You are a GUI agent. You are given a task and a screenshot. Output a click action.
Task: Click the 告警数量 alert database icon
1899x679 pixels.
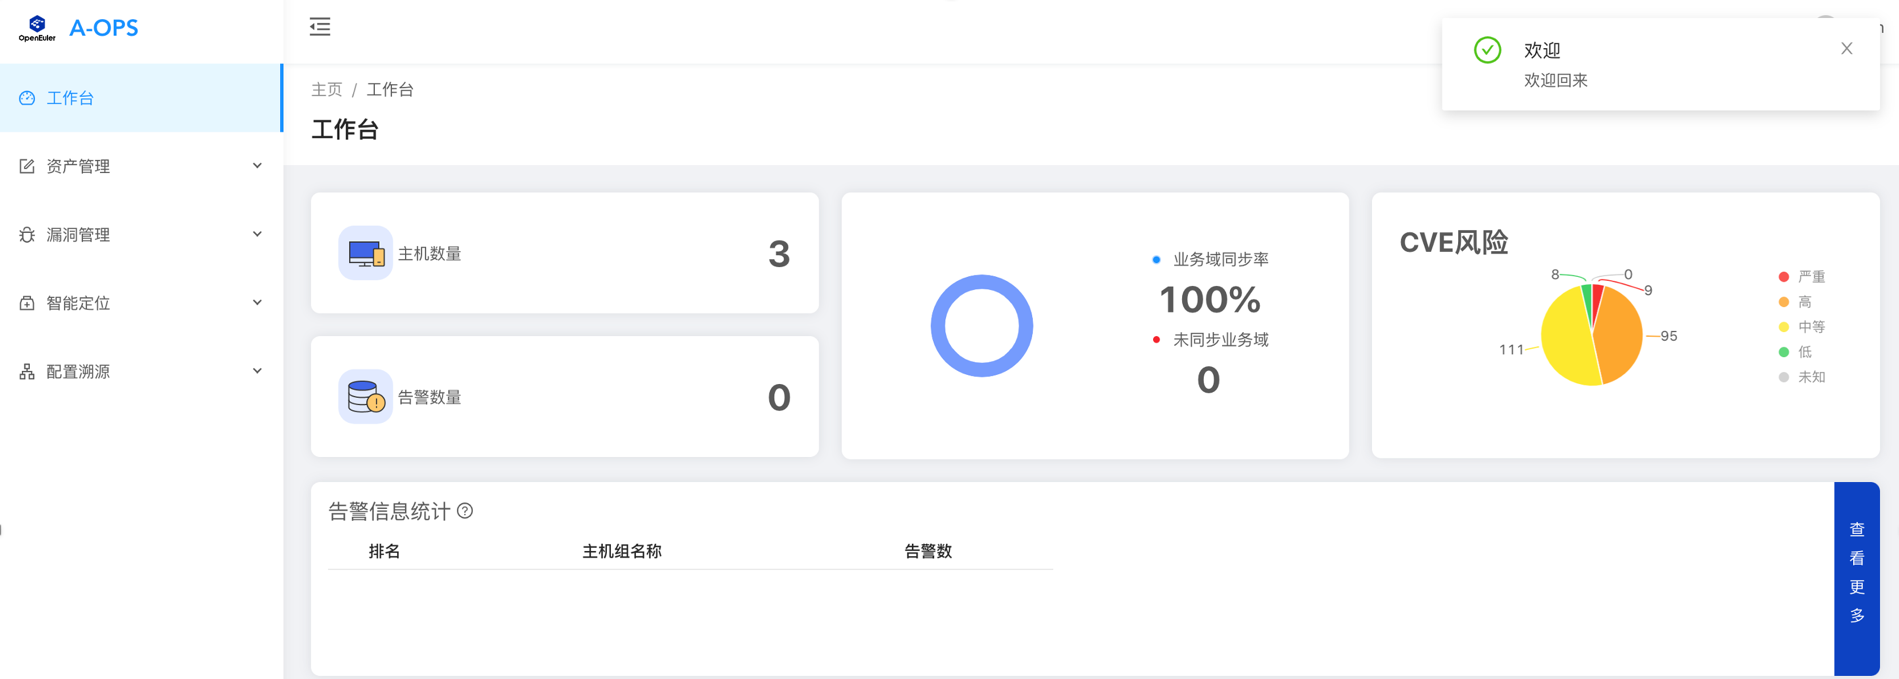pyautogui.click(x=365, y=397)
